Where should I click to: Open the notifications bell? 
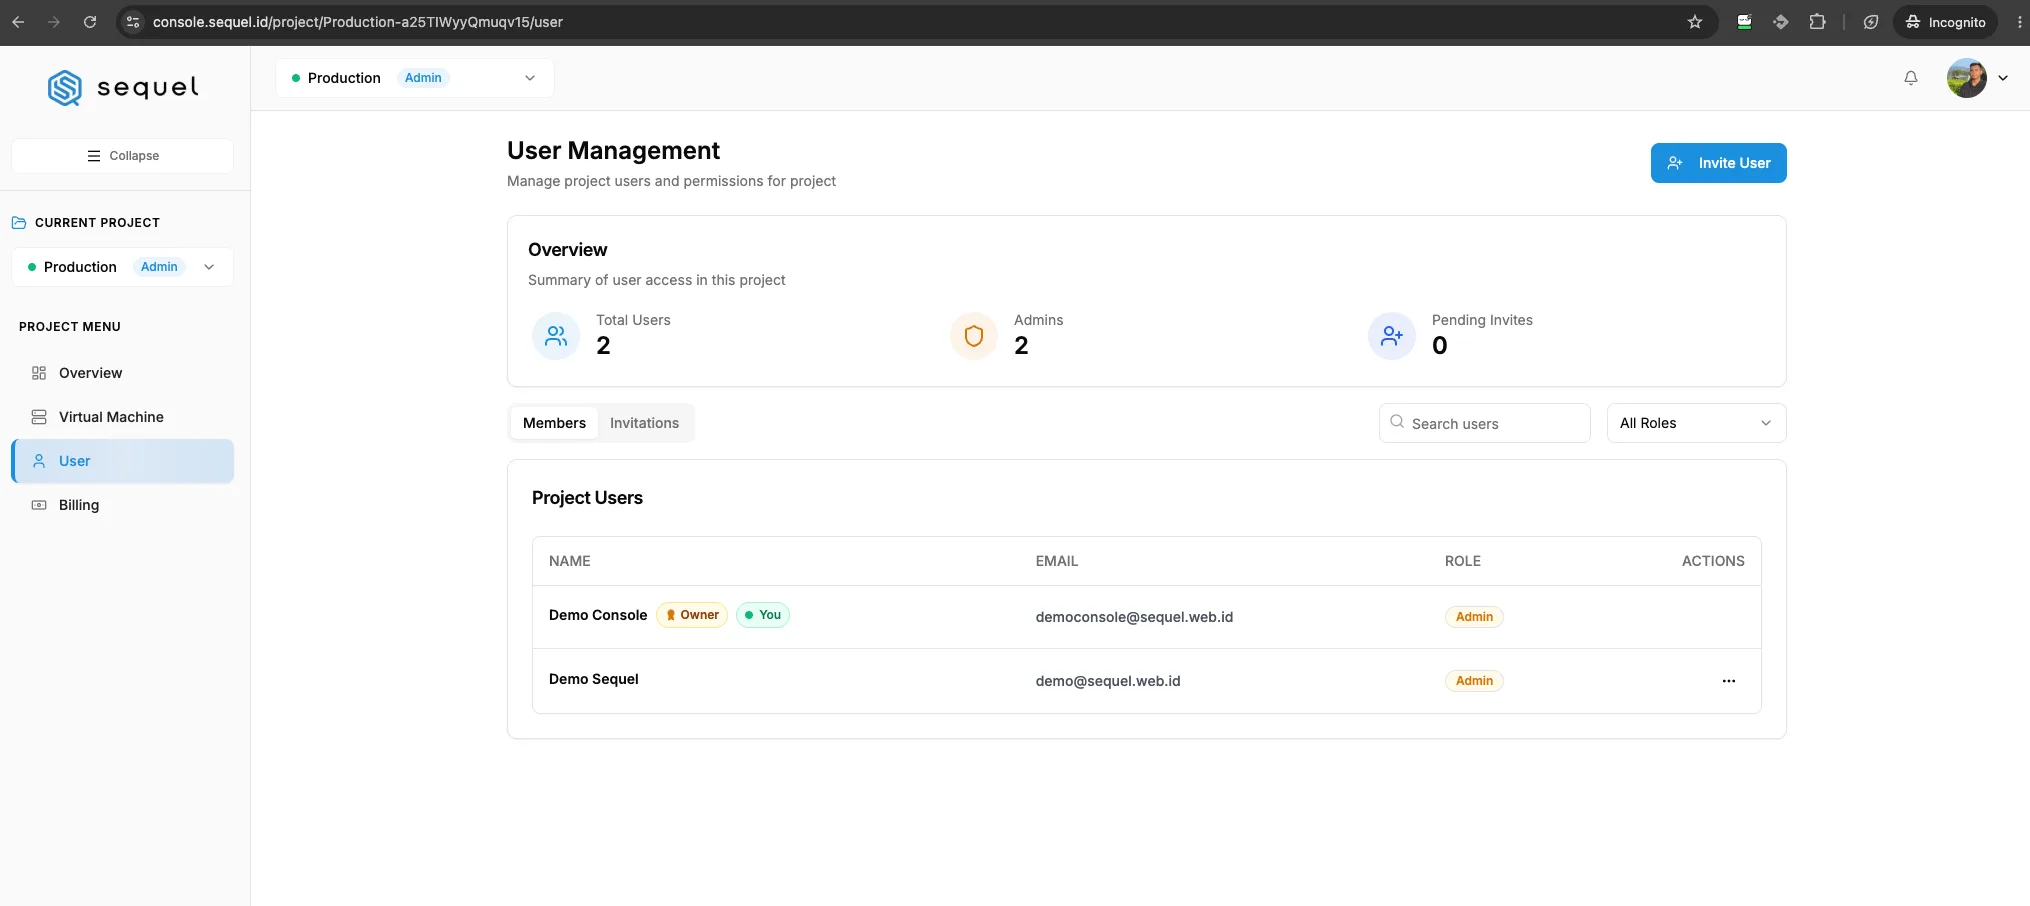tap(1910, 78)
